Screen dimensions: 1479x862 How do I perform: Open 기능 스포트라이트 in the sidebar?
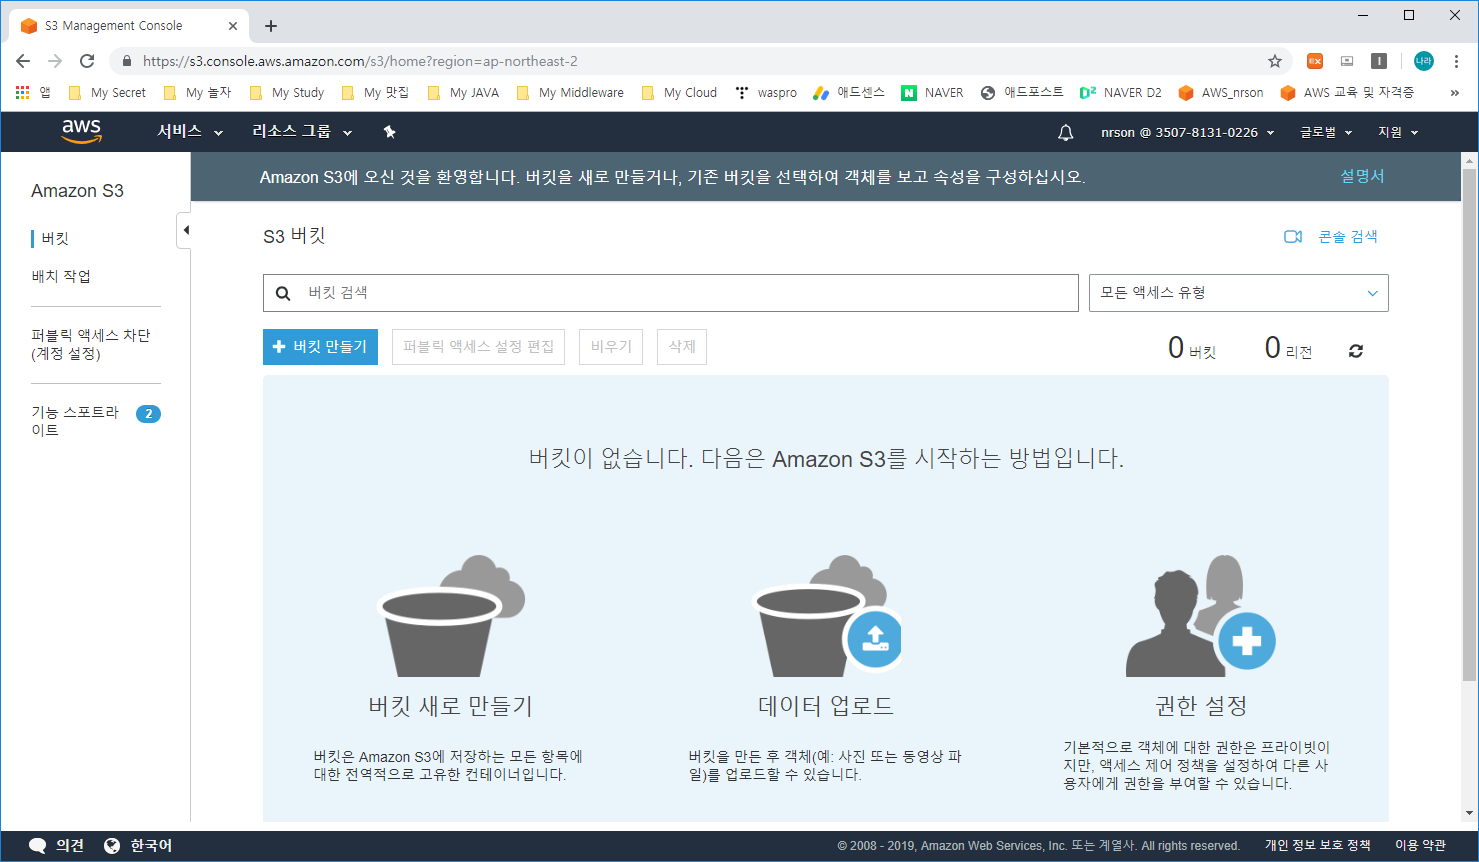coord(75,421)
